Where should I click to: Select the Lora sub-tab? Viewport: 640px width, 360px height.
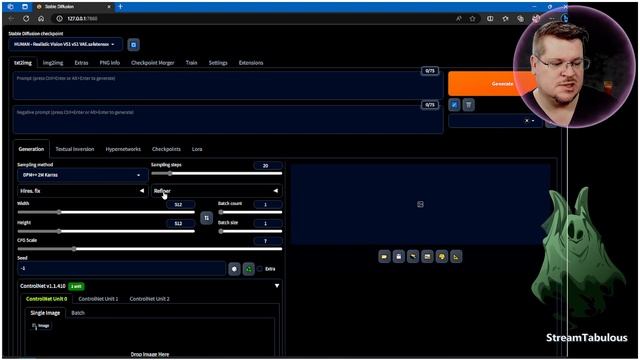click(x=197, y=149)
